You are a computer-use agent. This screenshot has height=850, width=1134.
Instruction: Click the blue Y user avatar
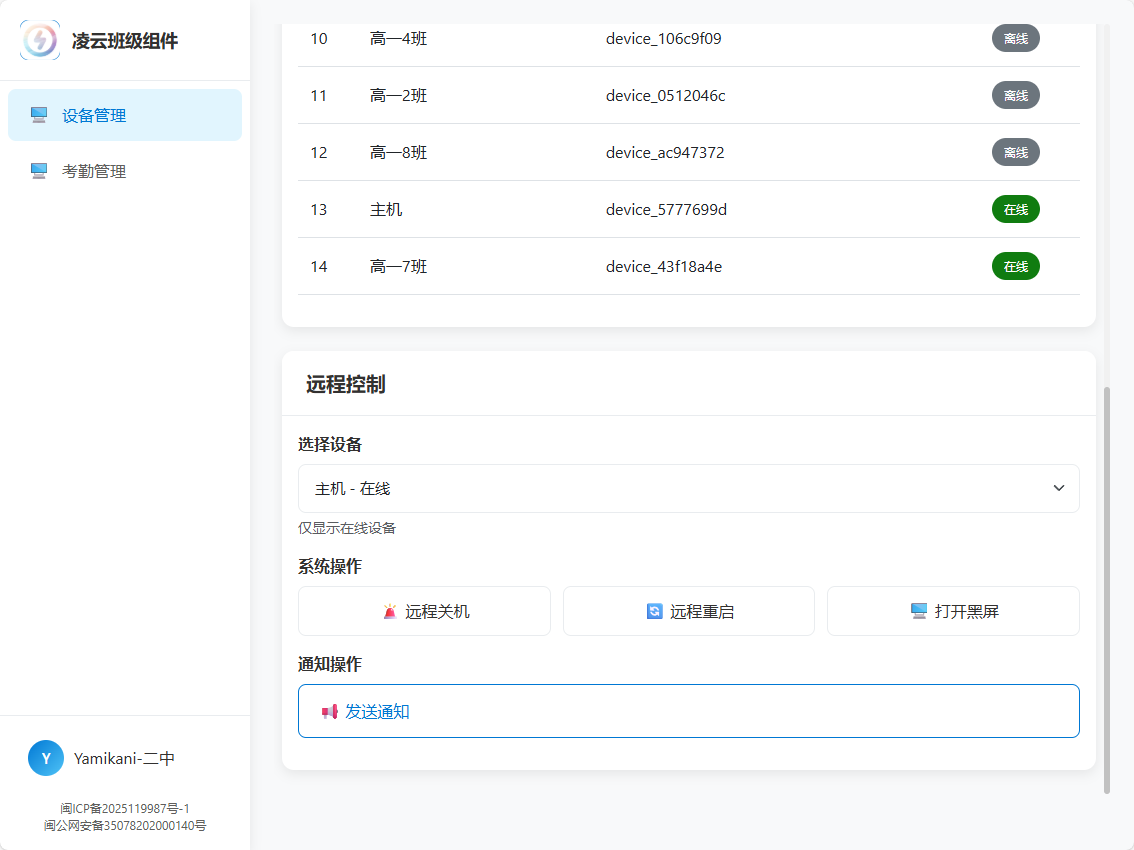click(46, 759)
